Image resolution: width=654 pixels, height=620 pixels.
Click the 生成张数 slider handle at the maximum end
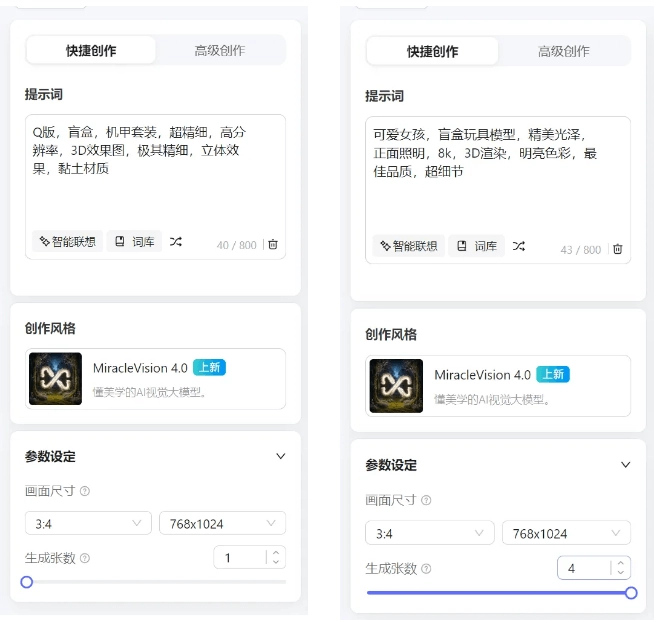[x=631, y=593]
